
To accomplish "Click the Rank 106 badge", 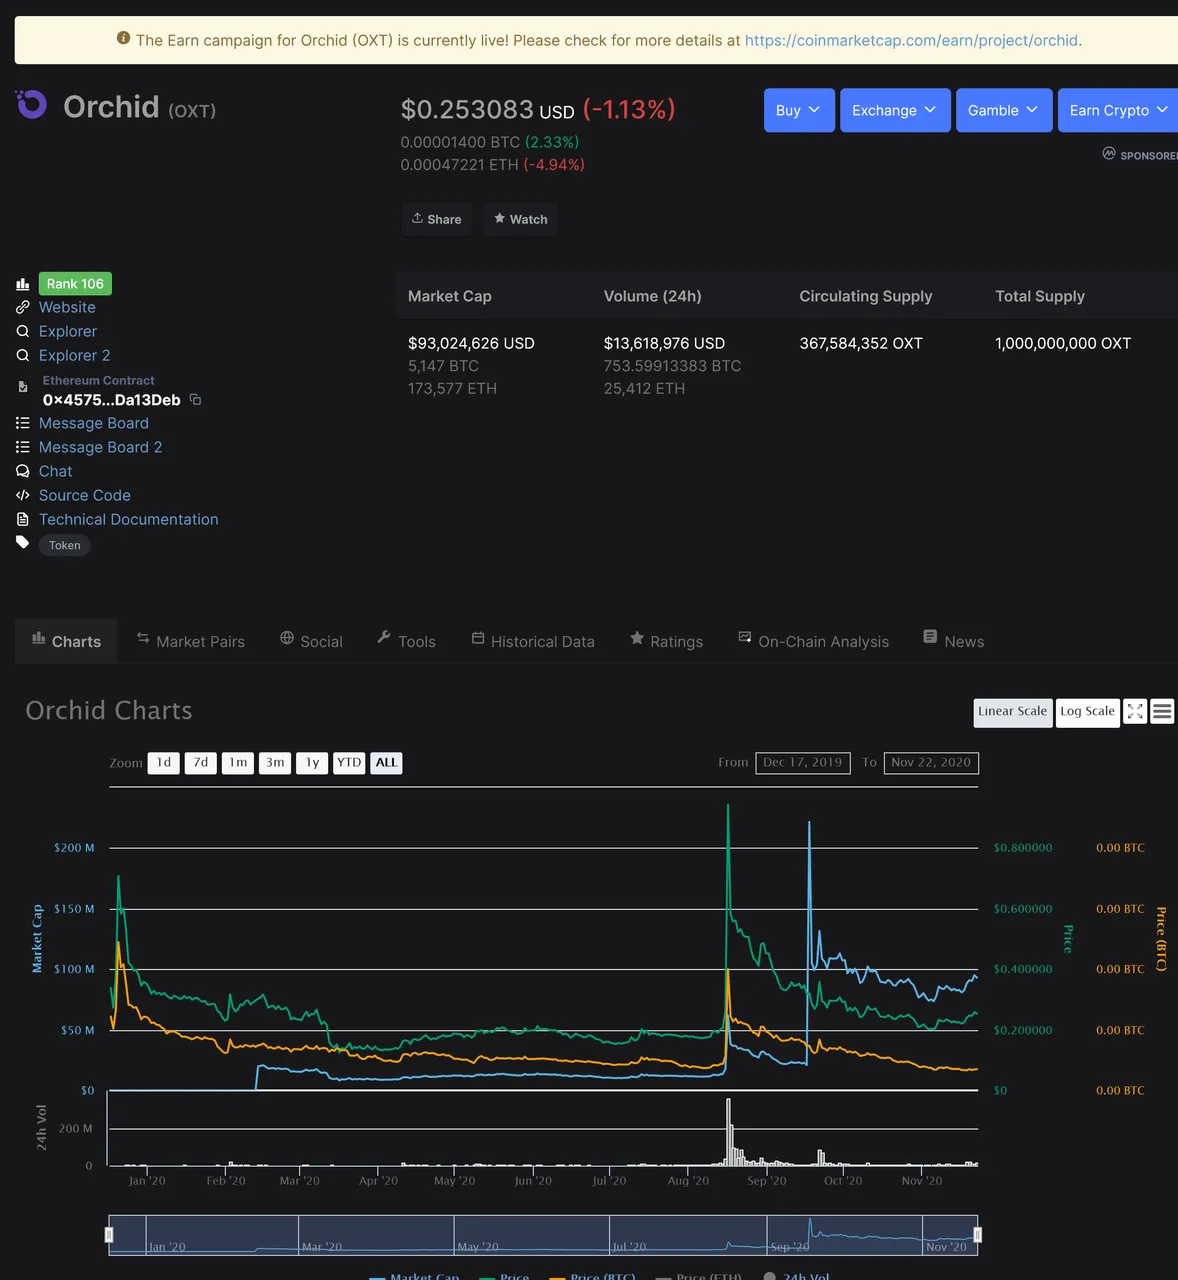I will coord(75,284).
